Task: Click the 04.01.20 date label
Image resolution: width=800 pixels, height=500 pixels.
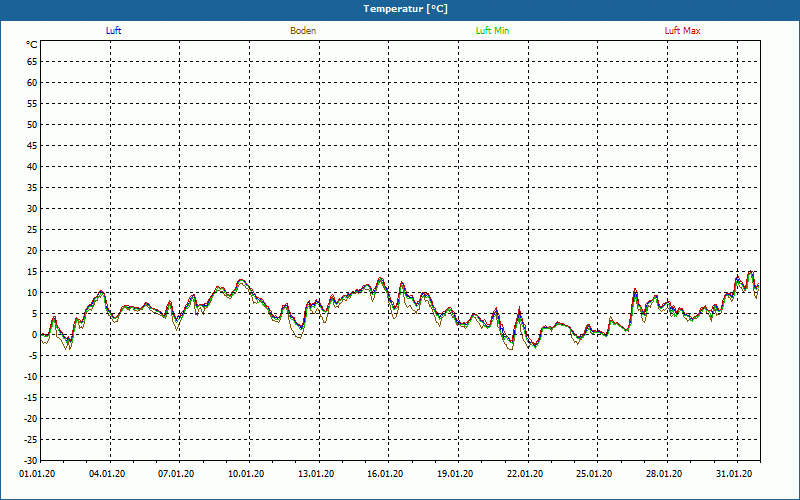Action: point(107,474)
